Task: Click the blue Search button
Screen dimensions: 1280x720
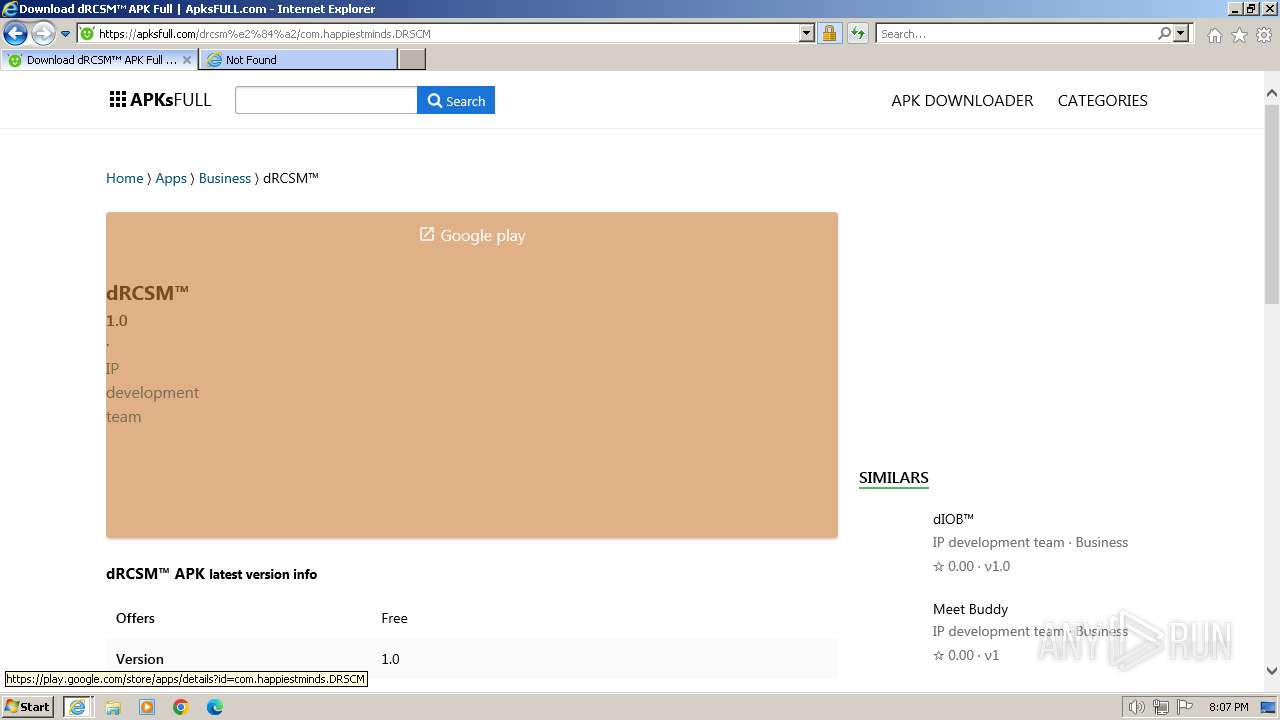Action: tap(456, 100)
